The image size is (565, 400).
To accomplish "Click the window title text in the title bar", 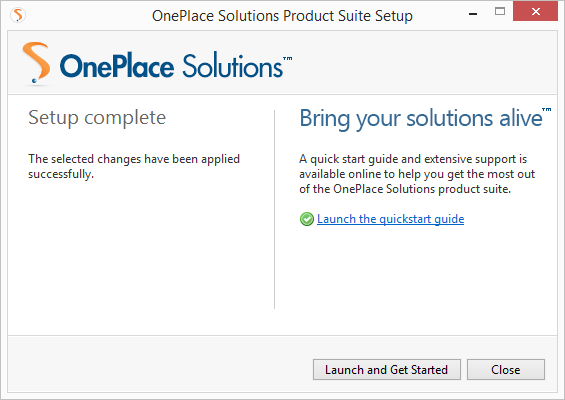I will point(282,16).
